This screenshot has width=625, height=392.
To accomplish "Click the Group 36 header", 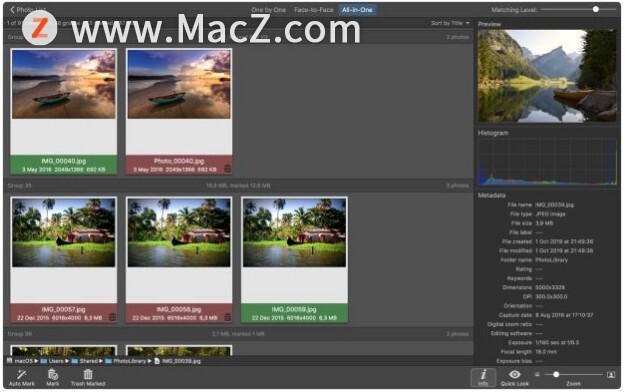I will pyautogui.click(x=238, y=334).
